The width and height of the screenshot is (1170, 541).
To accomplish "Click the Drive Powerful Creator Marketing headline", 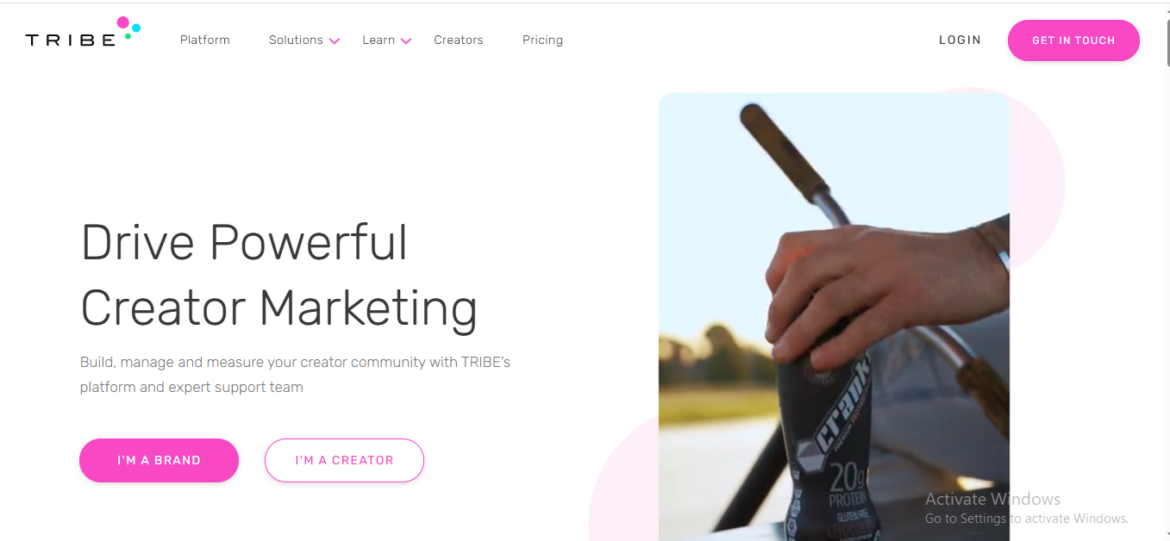I will [x=278, y=275].
